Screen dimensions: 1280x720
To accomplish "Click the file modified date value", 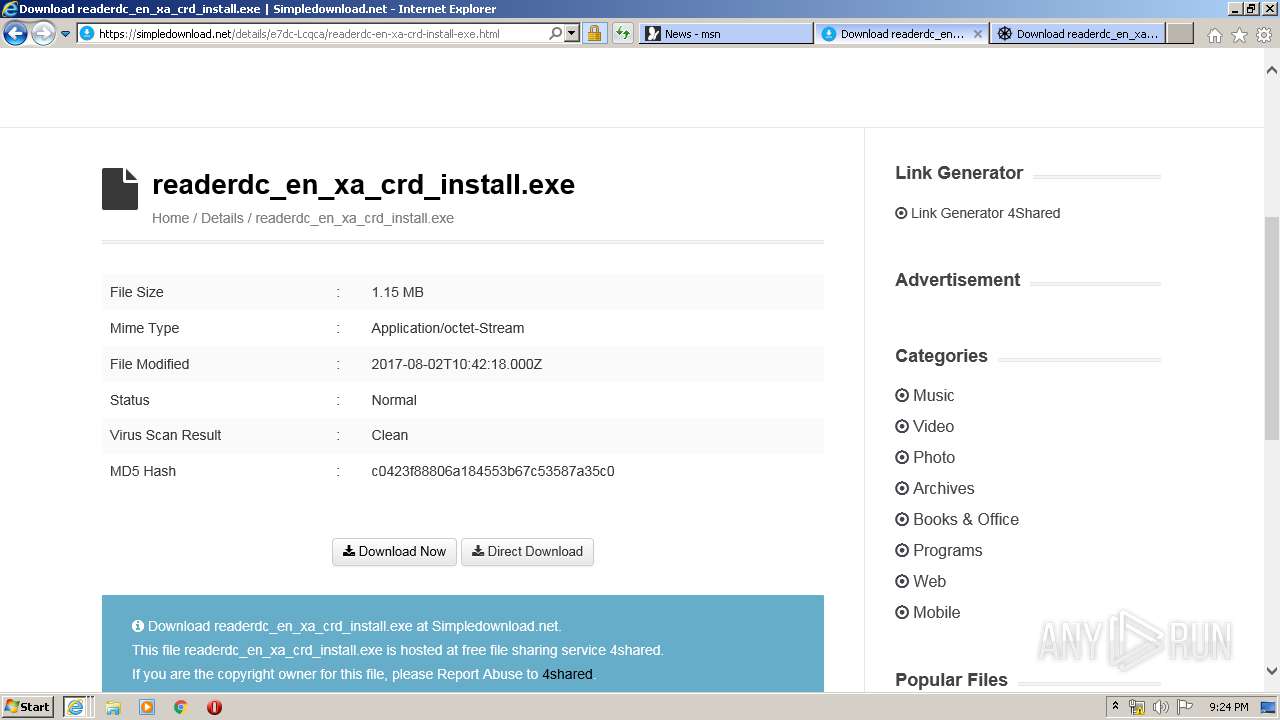I will (x=456, y=364).
